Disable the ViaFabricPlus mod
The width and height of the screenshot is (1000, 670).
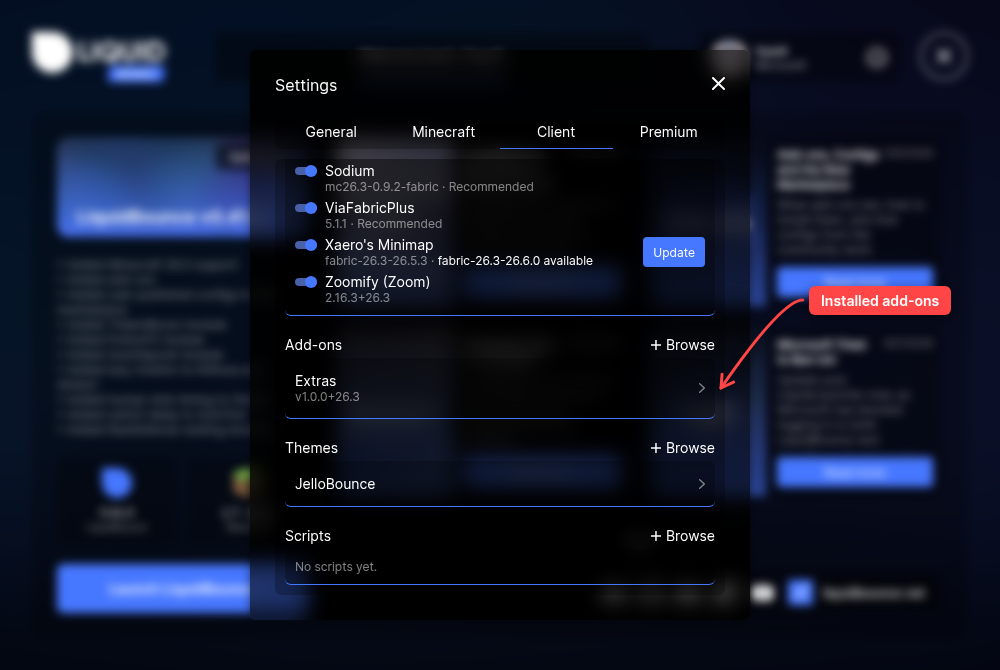[306, 208]
